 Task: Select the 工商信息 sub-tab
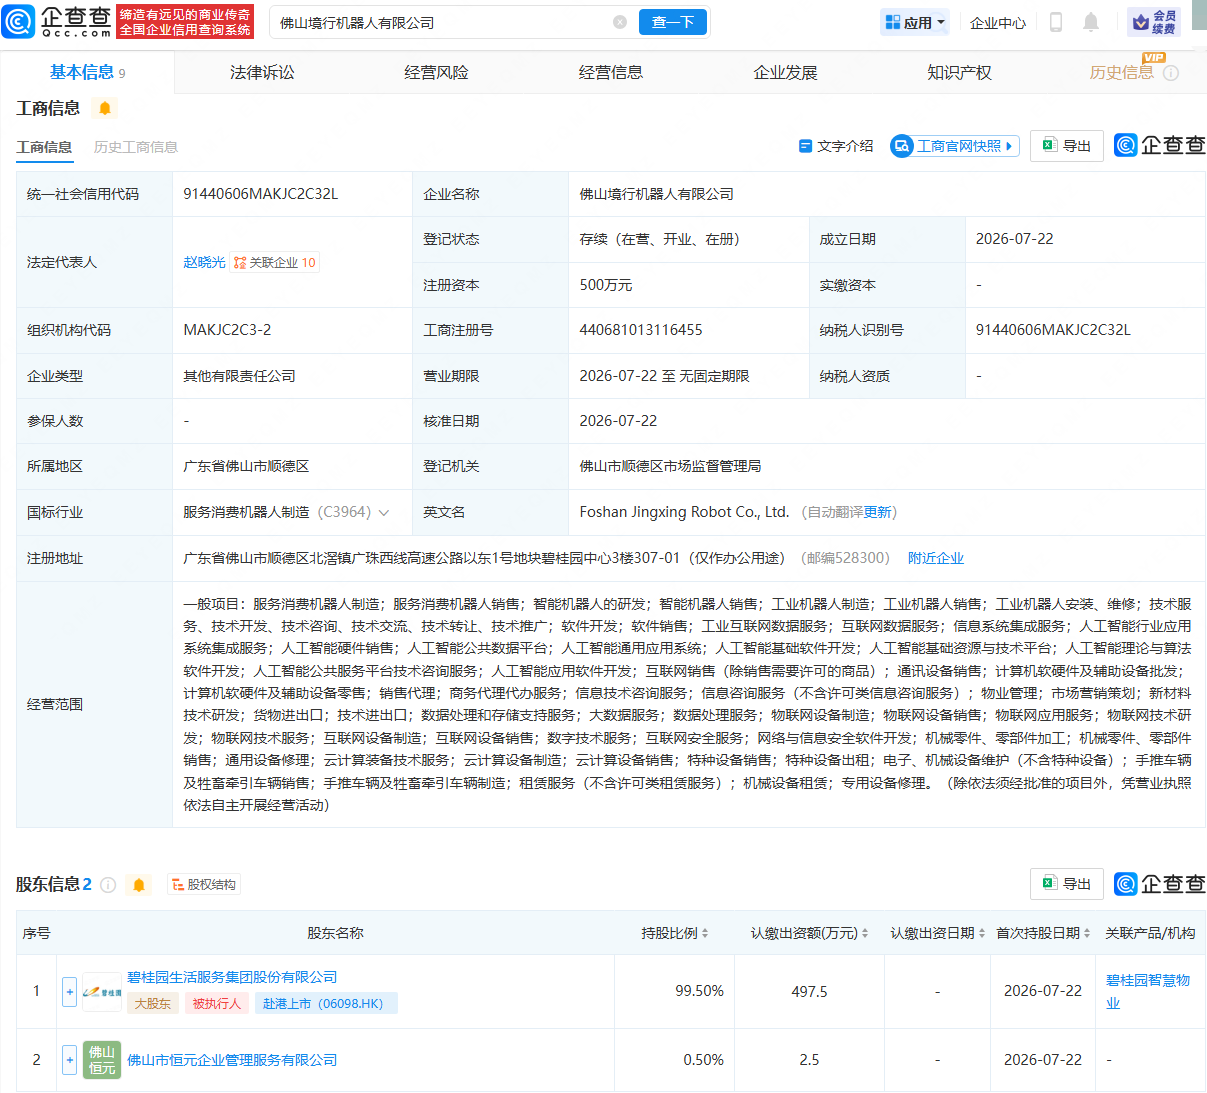44,147
